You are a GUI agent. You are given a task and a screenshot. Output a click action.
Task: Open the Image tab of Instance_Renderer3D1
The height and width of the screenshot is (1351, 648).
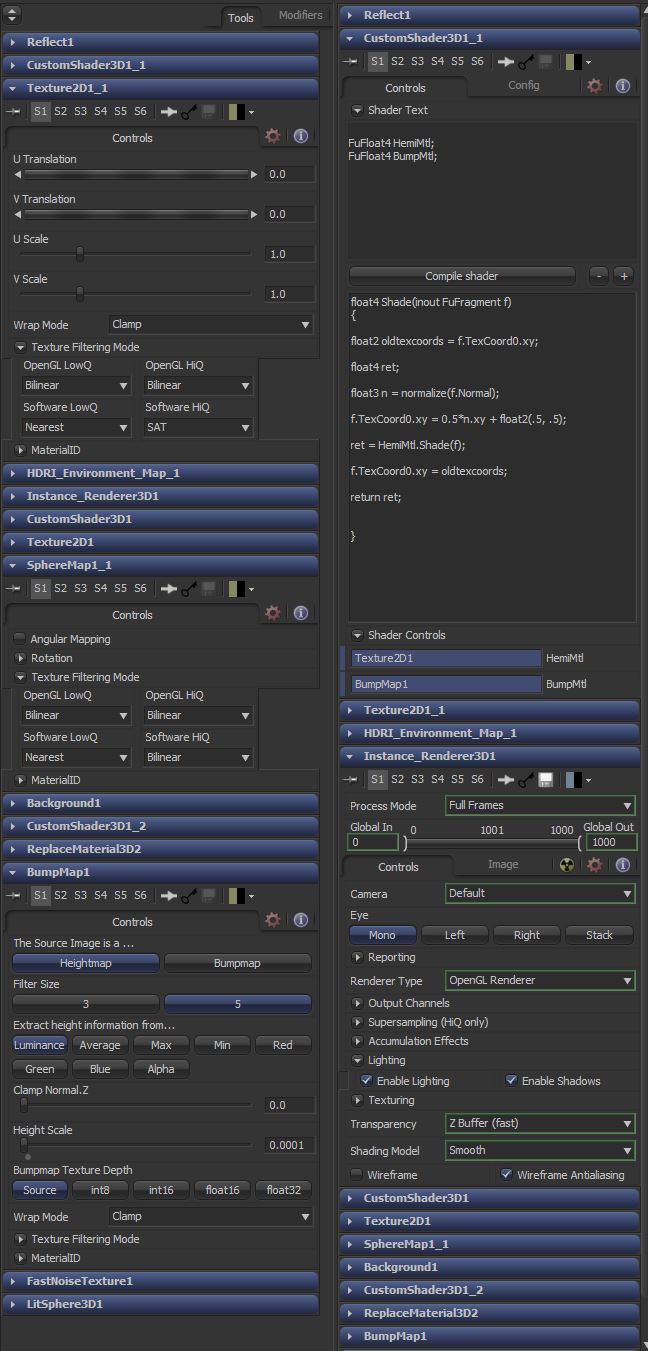point(503,865)
